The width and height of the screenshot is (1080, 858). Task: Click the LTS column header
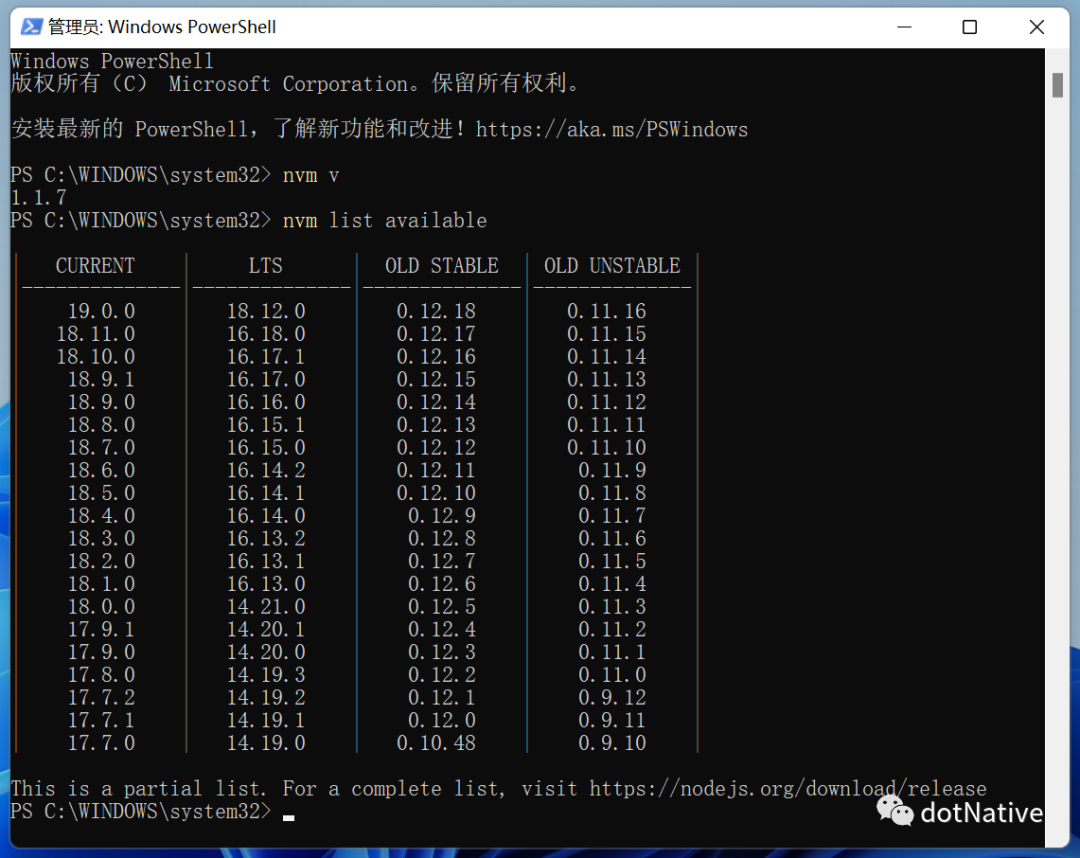click(266, 266)
